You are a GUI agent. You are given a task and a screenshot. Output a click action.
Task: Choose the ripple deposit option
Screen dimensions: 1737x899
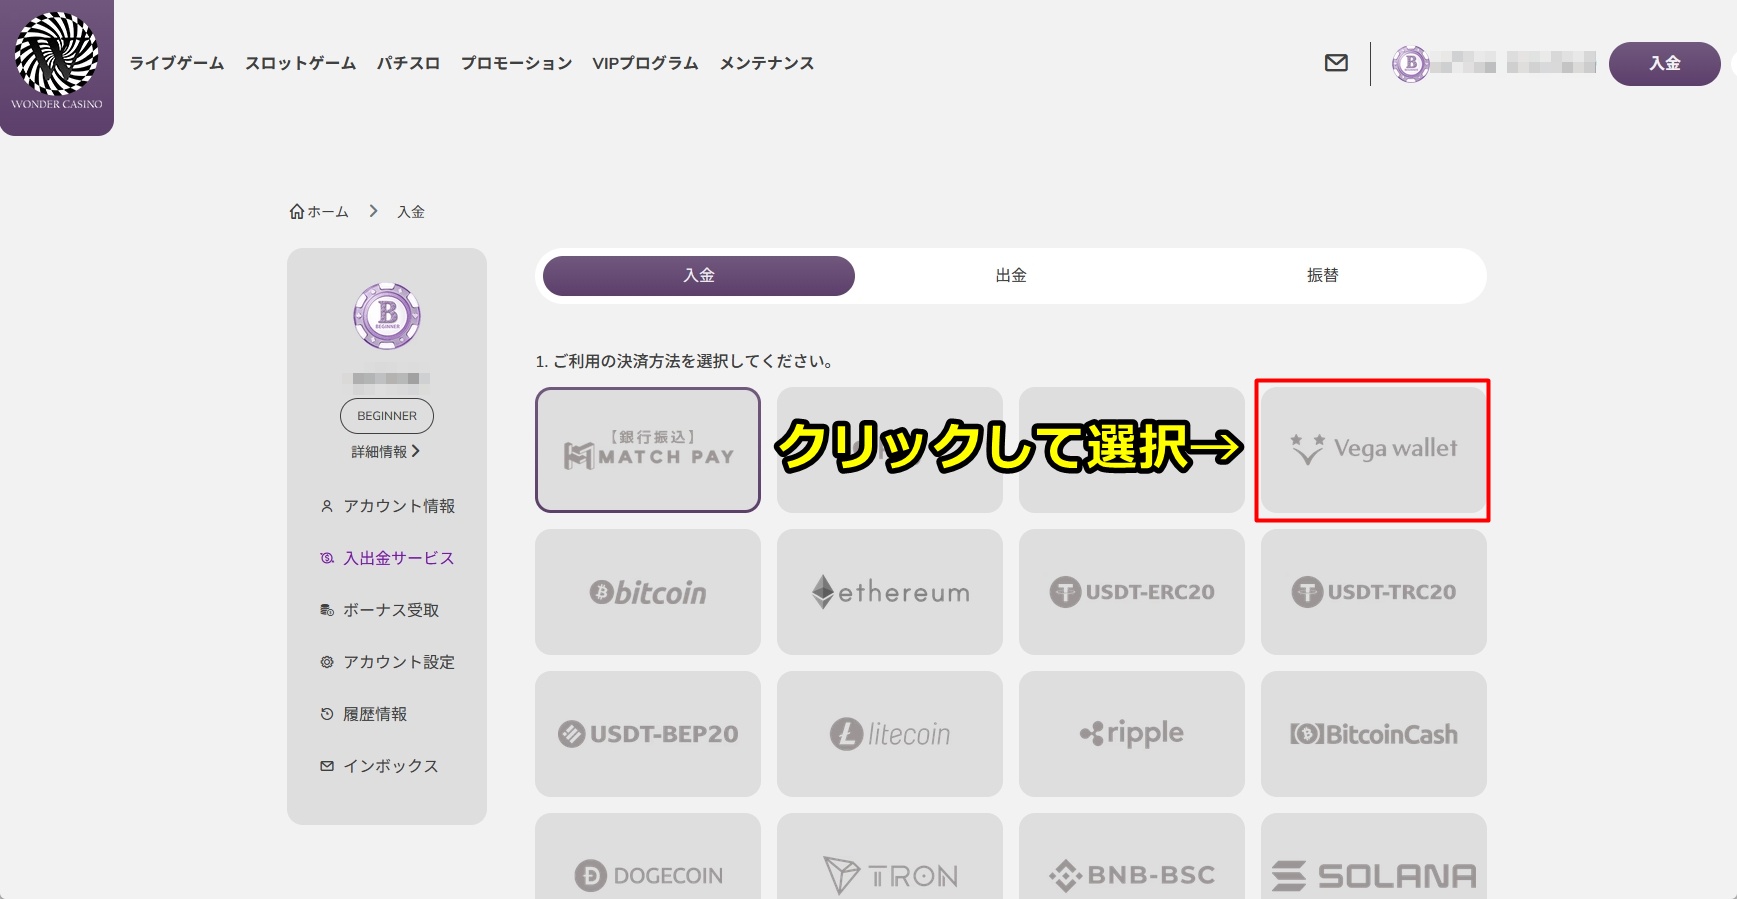[x=1132, y=734]
